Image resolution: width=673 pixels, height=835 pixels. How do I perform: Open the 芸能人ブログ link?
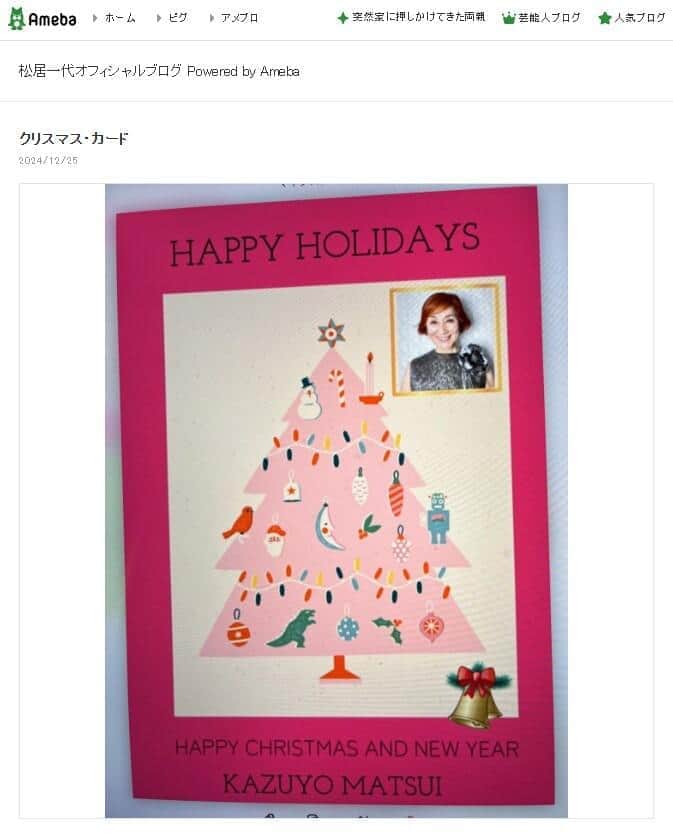coord(549,18)
